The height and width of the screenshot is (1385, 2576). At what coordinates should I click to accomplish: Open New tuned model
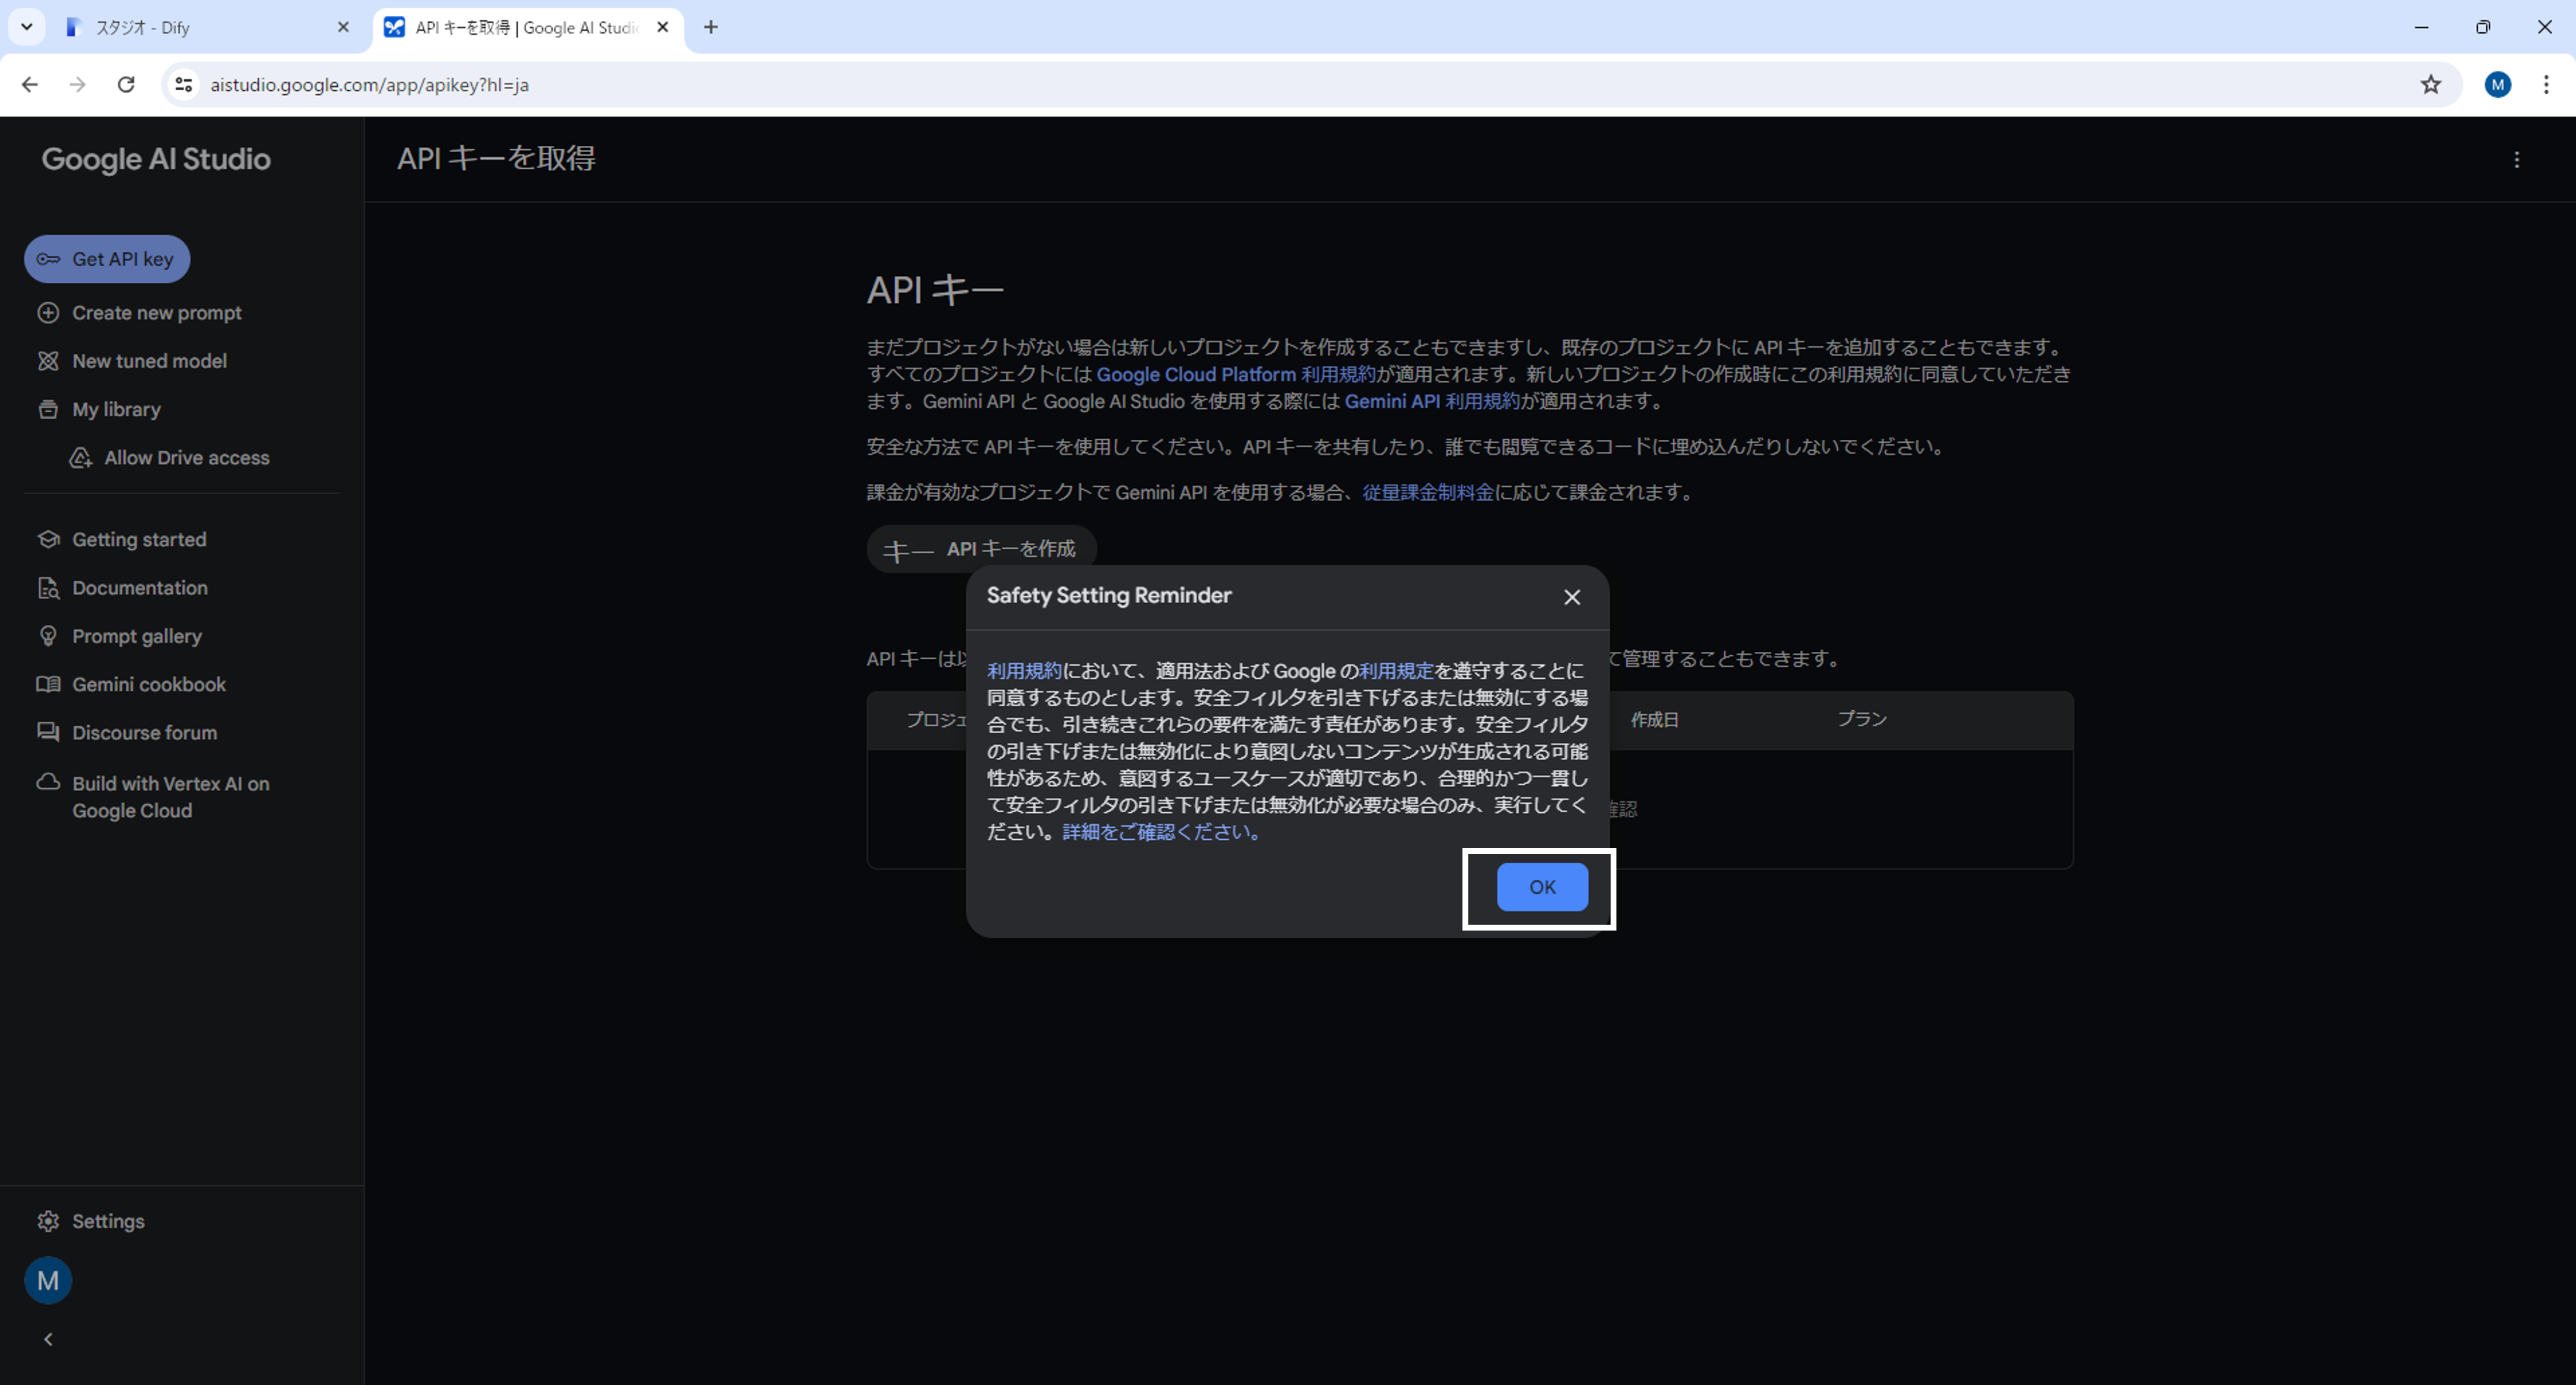(x=149, y=361)
